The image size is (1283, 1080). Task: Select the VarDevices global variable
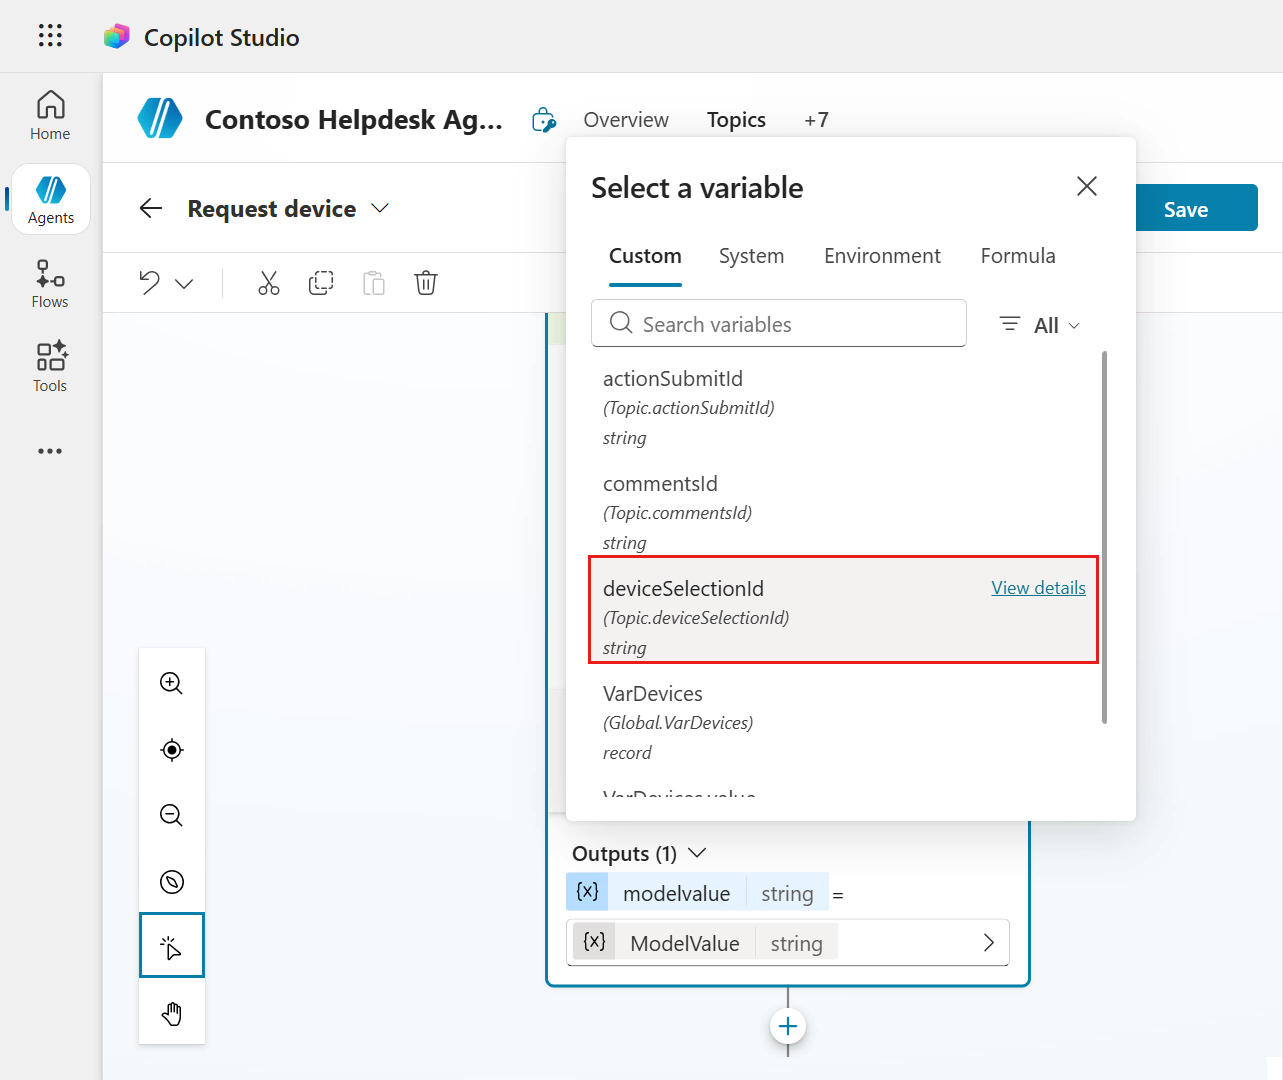click(844, 722)
